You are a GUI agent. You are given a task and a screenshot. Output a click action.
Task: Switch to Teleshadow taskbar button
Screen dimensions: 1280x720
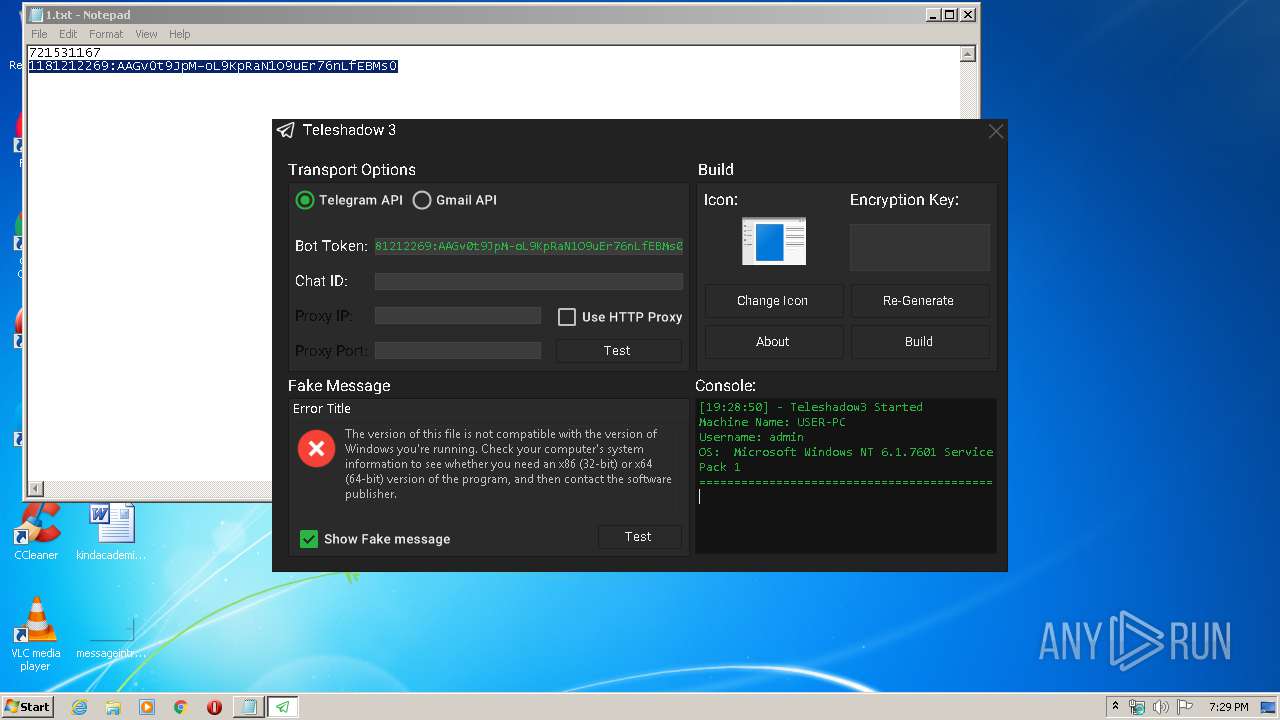click(283, 707)
